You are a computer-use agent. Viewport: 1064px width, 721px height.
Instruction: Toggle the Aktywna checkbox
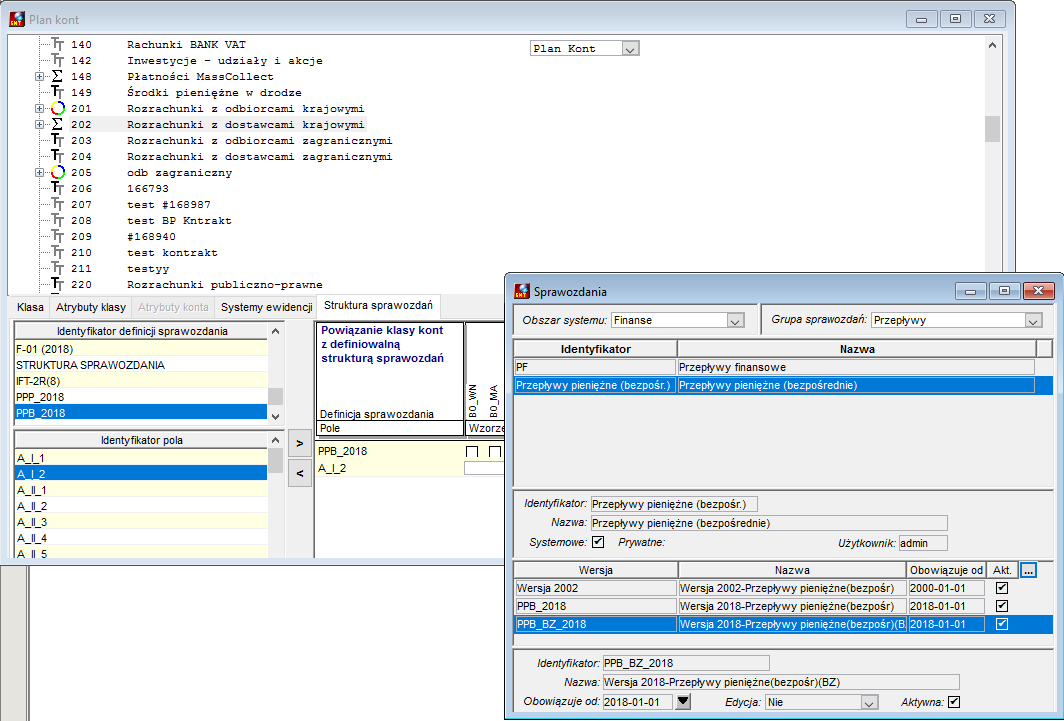(954, 702)
